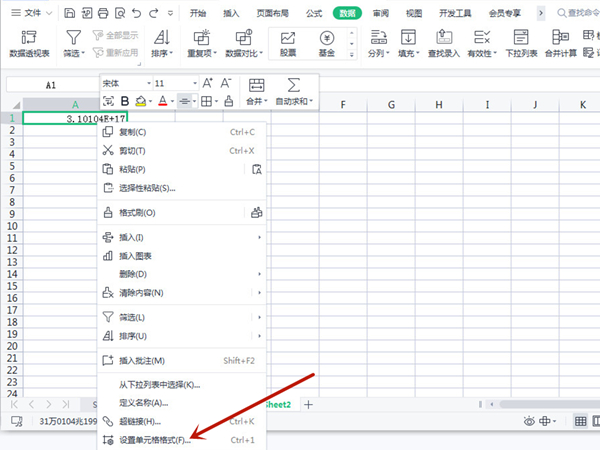Open the 数据透视表 pivot table tool
Screen dimensions: 600x450
pyautogui.click(x=29, y=43)
